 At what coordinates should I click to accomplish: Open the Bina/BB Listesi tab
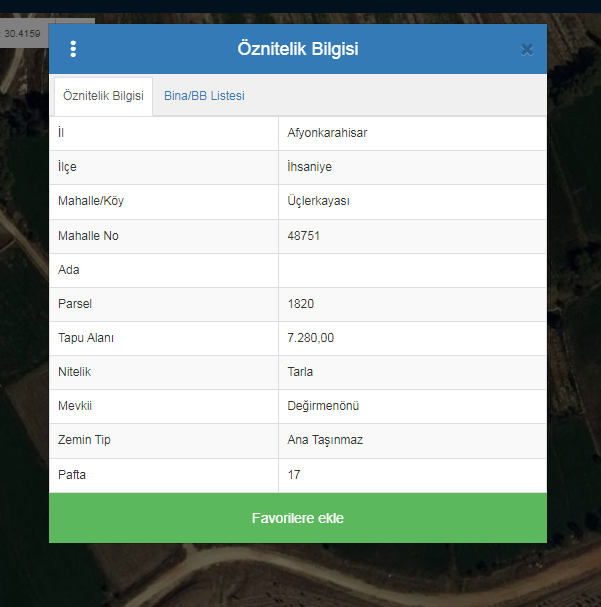[x=204, y=96]
